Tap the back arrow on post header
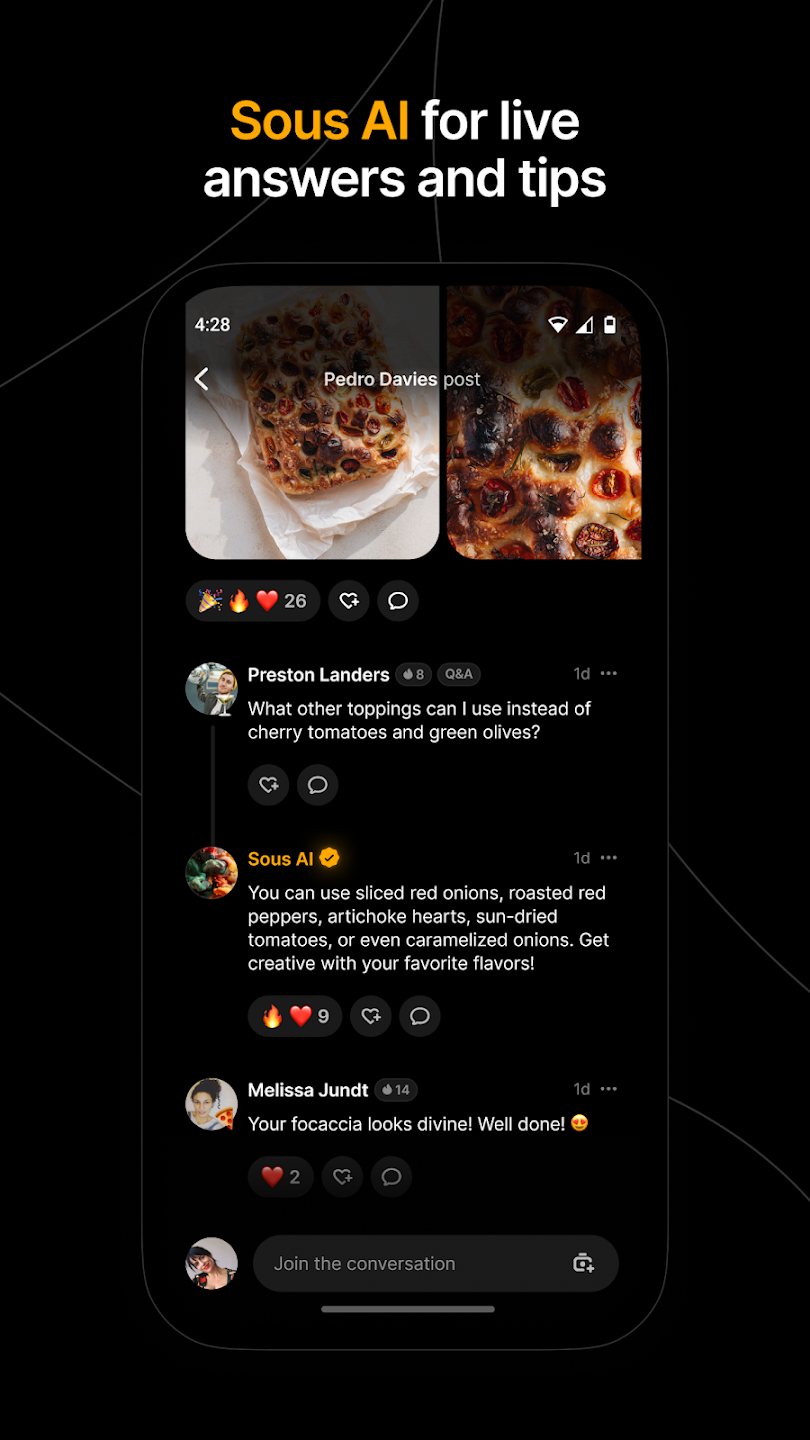 click(202, 379)
